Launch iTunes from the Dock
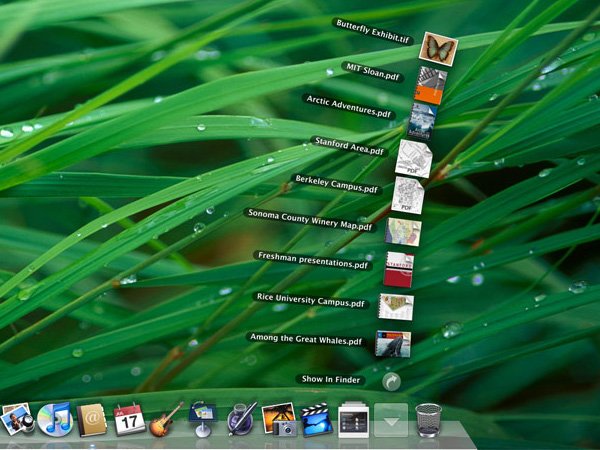The width and height of the screenshot is (600, 450). pyautogui.click(x=55, y=419)
